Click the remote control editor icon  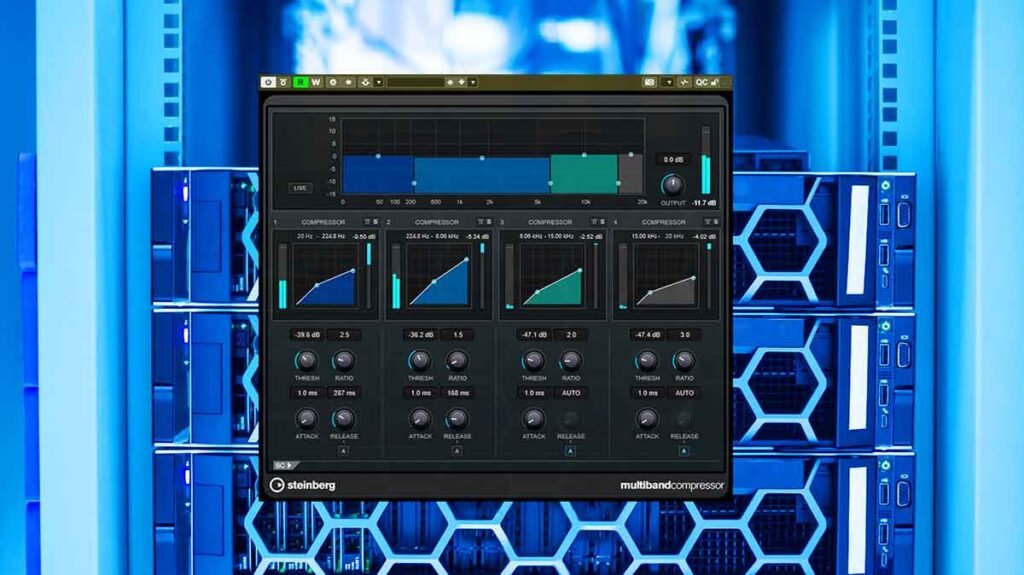tap(684, 82)
